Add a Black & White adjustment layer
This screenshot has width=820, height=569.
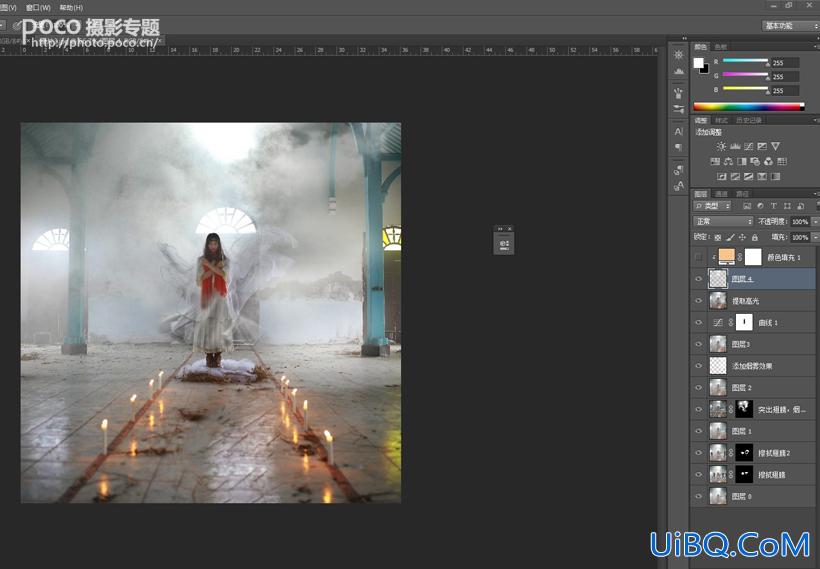[x=742, y=162]
